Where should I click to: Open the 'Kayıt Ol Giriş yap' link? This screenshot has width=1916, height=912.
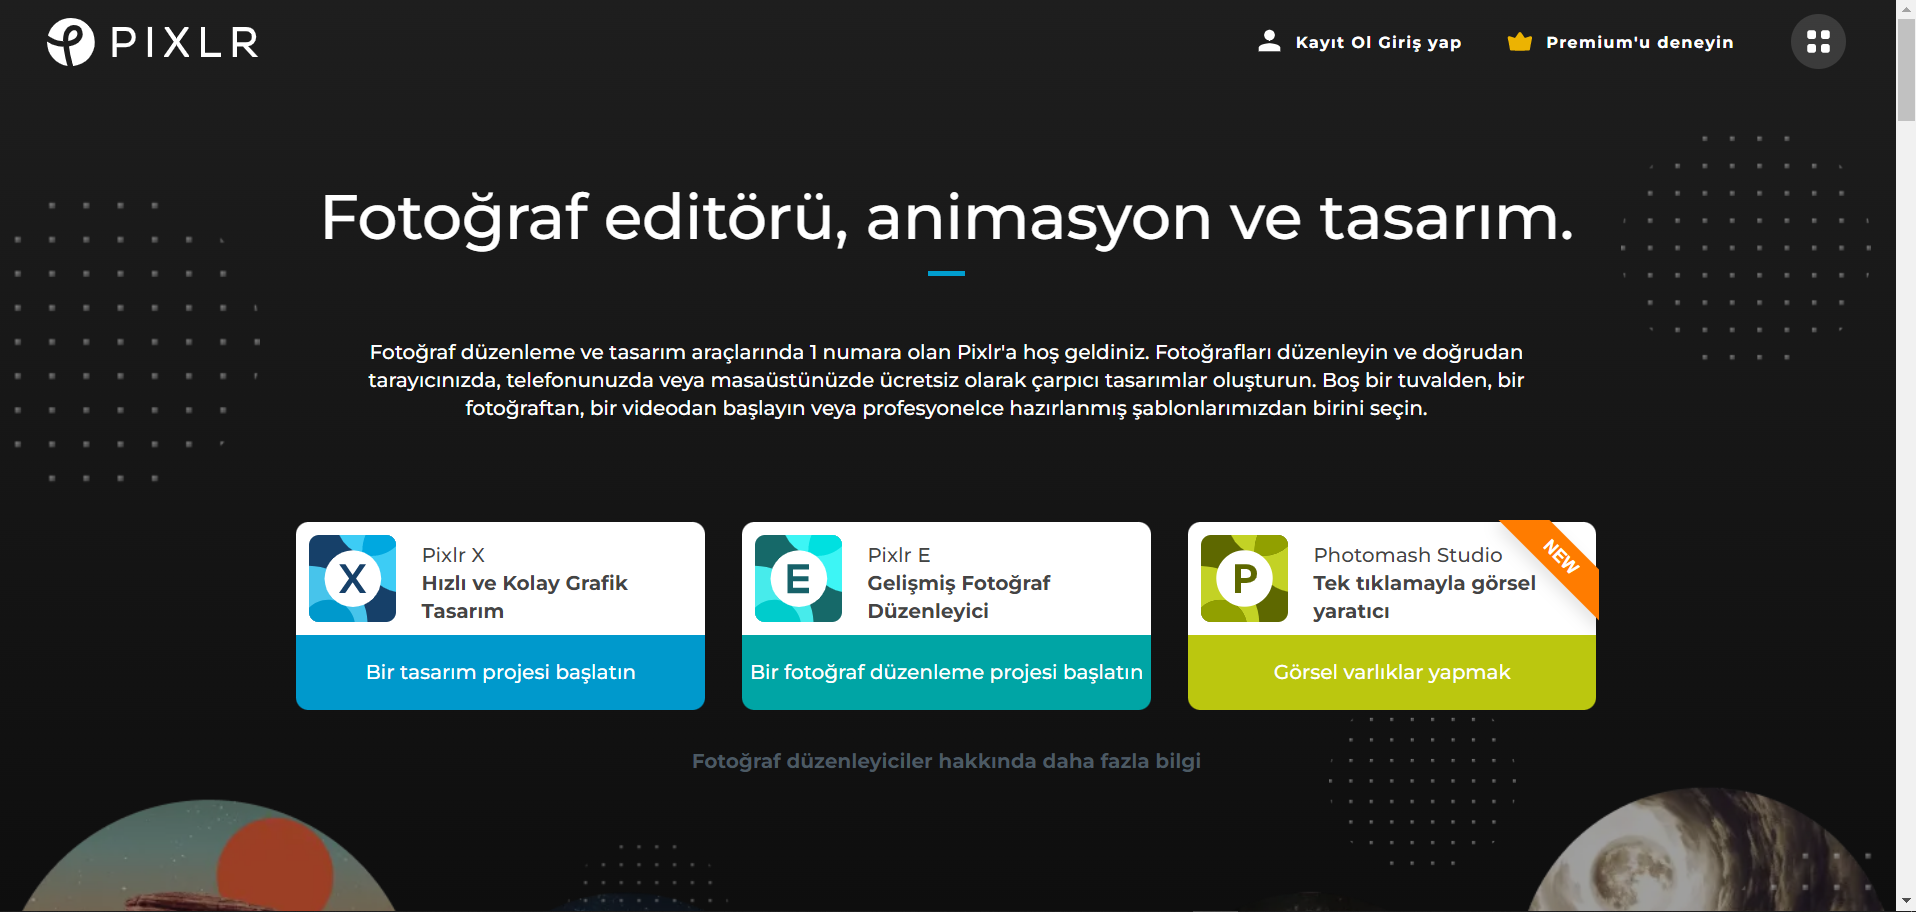(x=1378, y=42)
